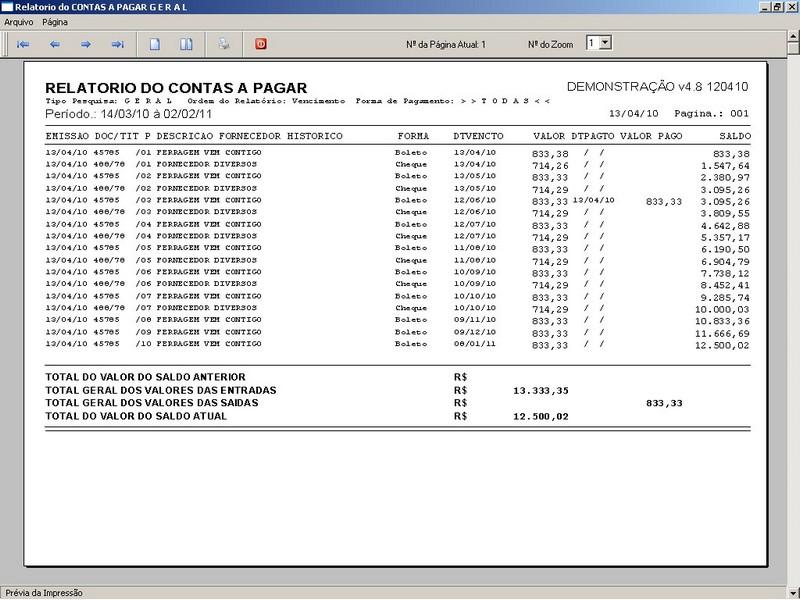
Task: Click the zoom value field showing 1
Action: (x=592, y=43)
